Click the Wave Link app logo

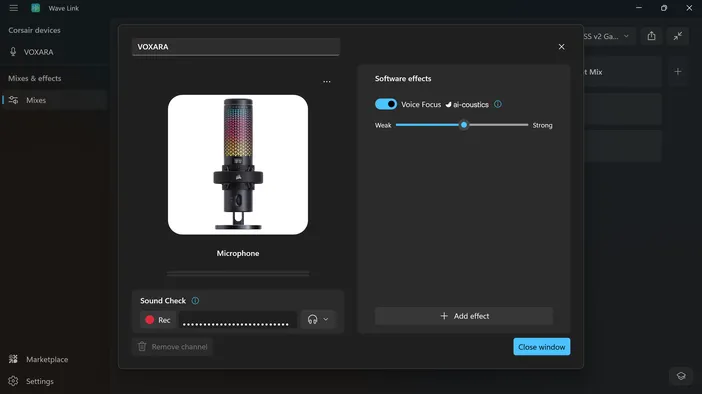point(35,8)
